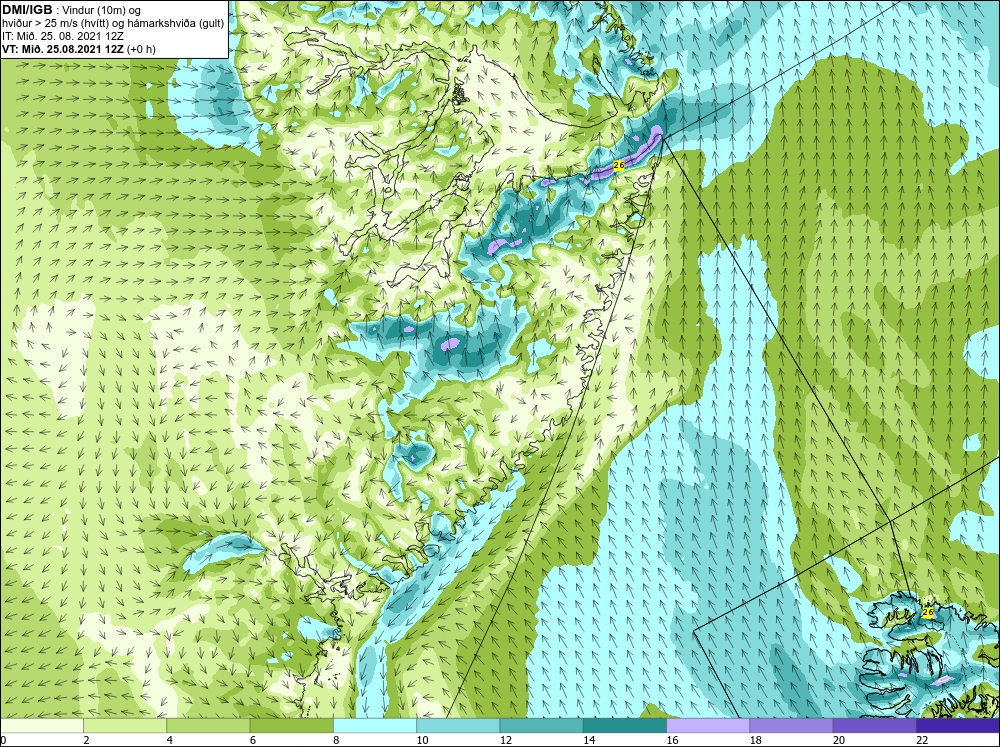Click the yellow 26 gust marker over Iceland
Screen dimensions: 1000x747
point(928,612)
